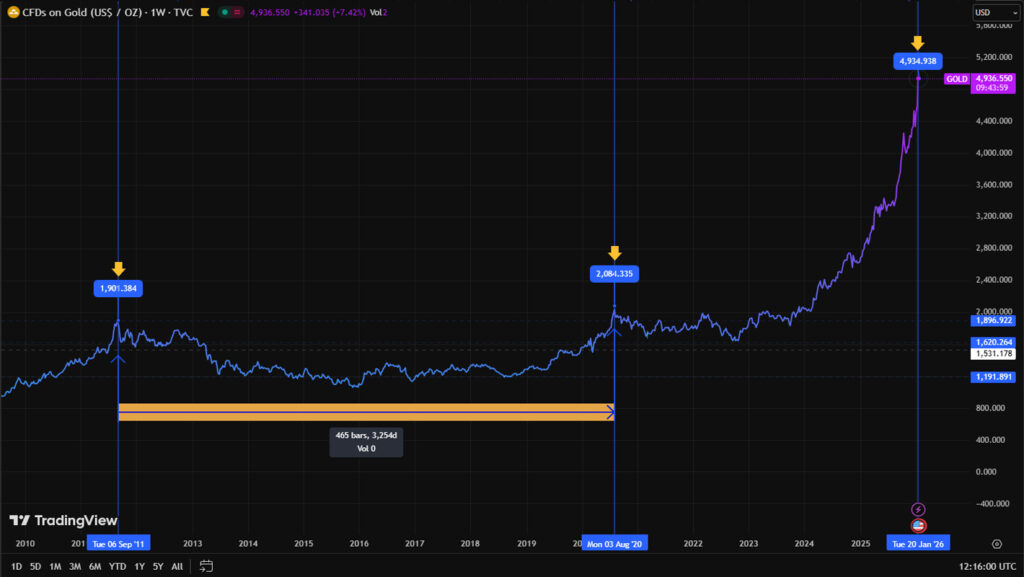
Task: Click the US flag economic event icon
Action: (x=918, y=525)
